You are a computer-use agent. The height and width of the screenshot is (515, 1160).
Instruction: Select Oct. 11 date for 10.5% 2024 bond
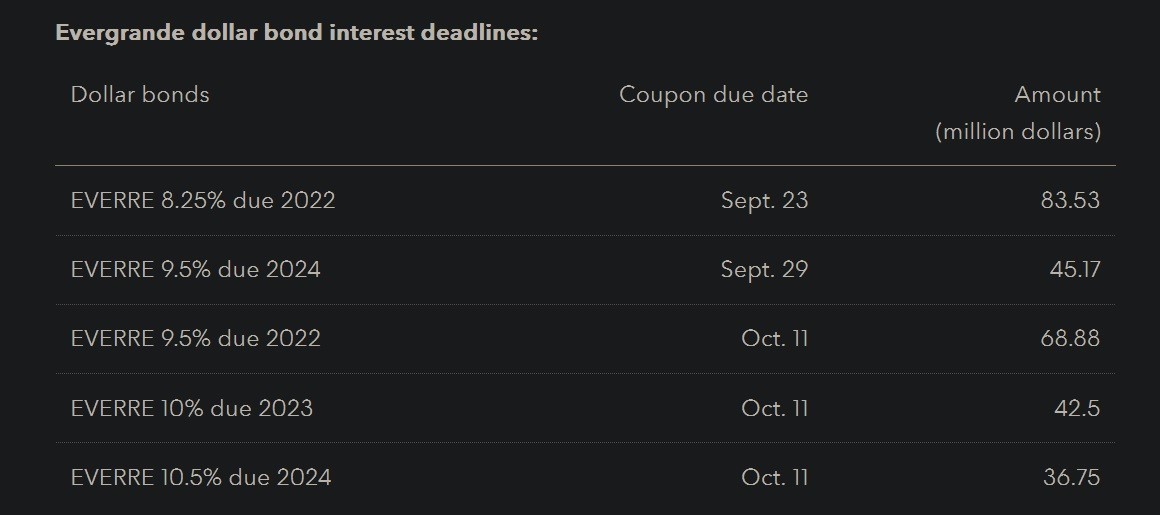(x=774, y=477)
